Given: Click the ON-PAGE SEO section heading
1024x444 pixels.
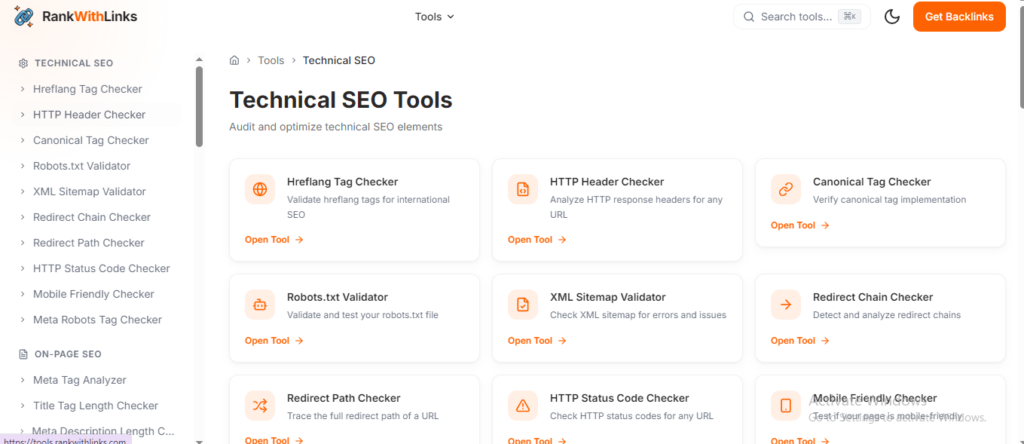Looking at the screenshot, I should pyautogui.click(x=68, y=354).
